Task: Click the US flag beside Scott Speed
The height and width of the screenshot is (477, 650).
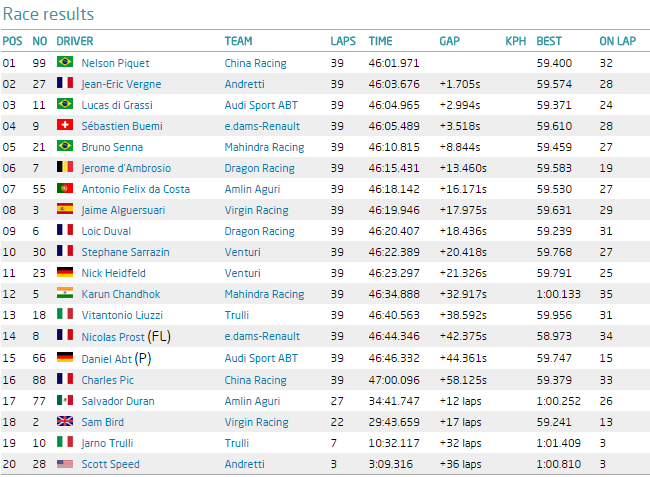Action: [65, 464]
